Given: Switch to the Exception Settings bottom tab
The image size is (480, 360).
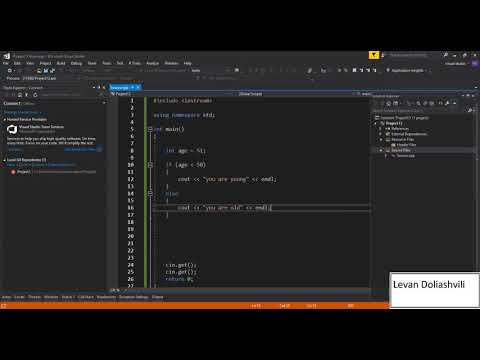Looking at the screenshot, I should (134, 297).
